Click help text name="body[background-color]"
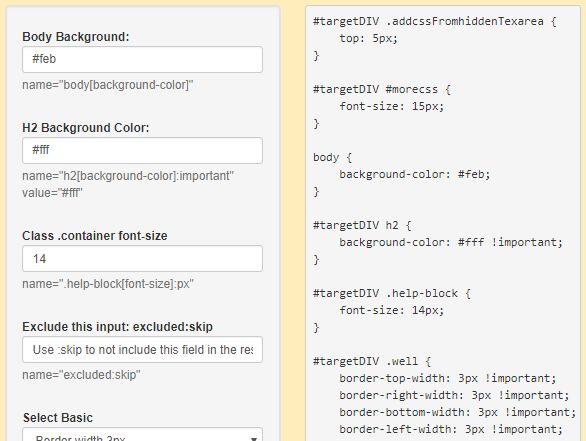The width and height of the screenshot is (586, 441). (108, 85)
